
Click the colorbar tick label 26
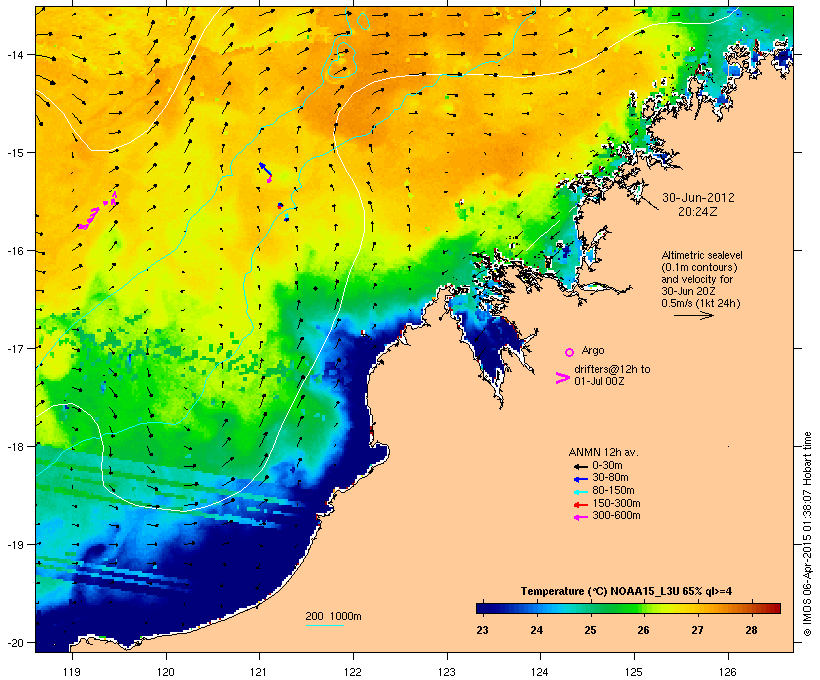(643, 630)
